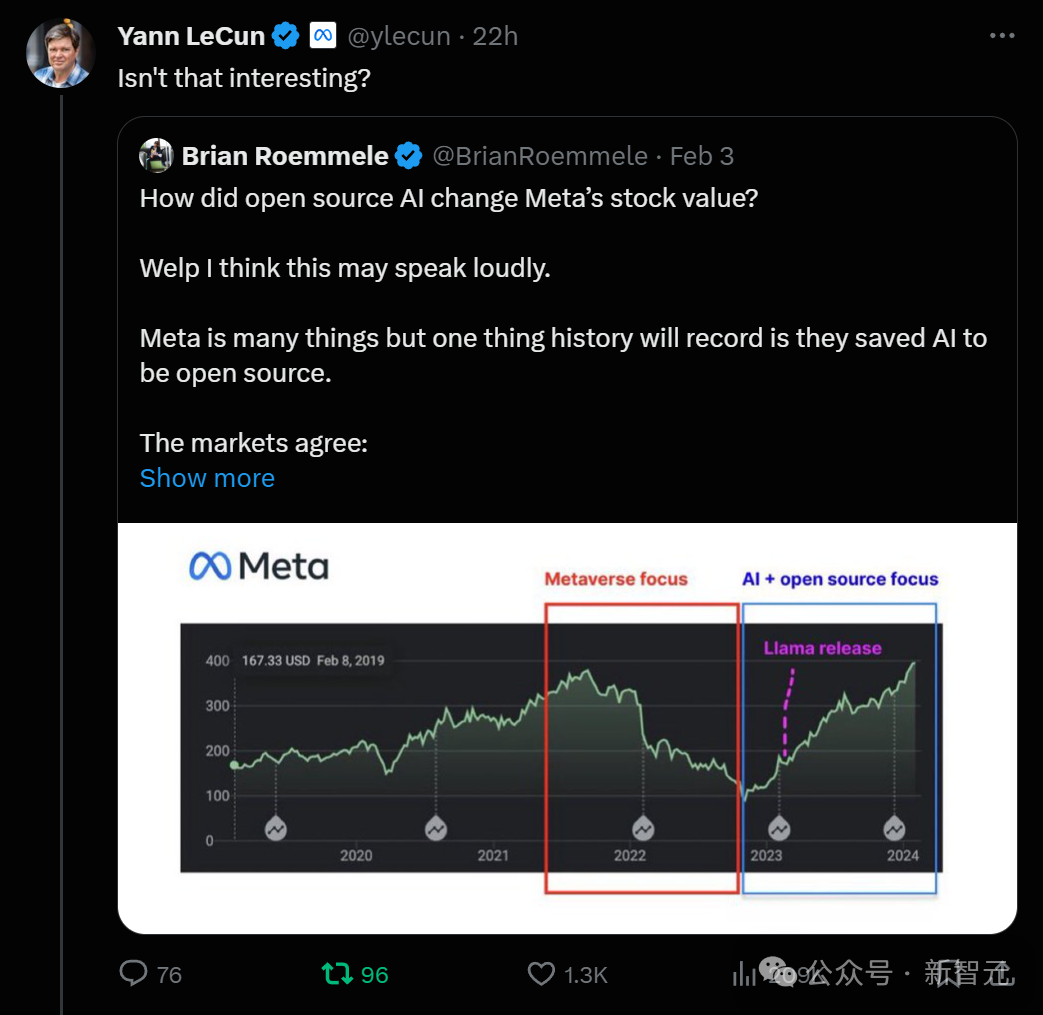This screenshot has height=1015, width=1043.
Task: Click the chart event marker above 2022
Action: click(643, 829)
